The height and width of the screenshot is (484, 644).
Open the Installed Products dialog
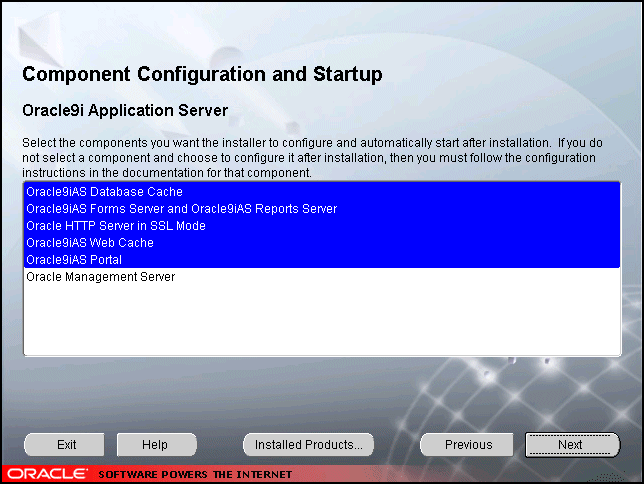(308, 445)
